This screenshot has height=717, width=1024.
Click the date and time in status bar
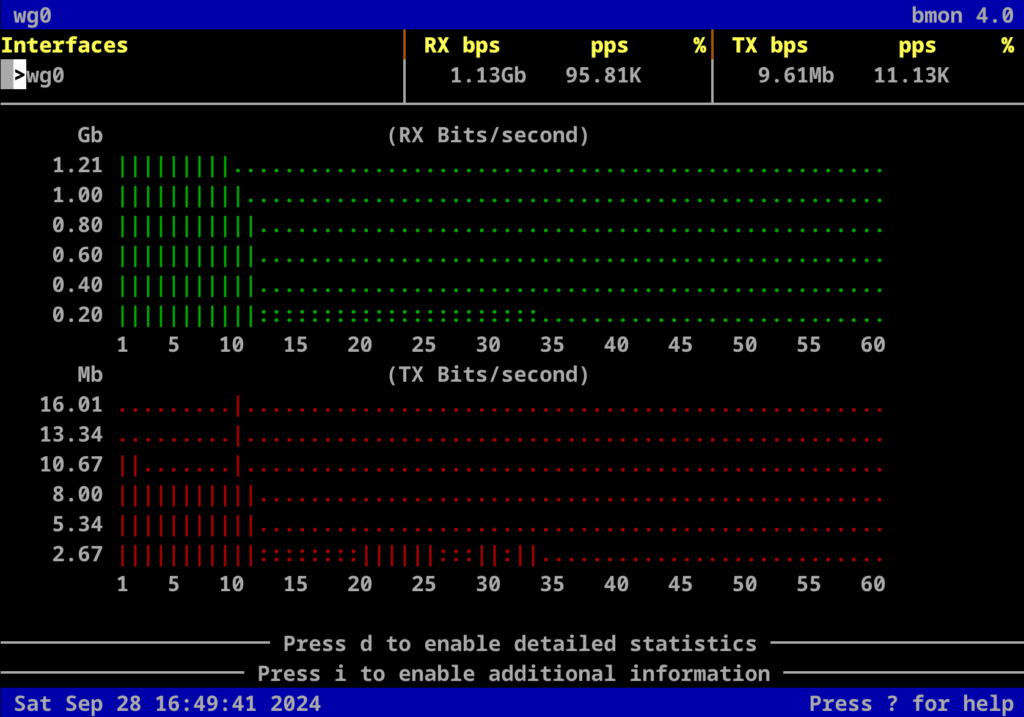pos(168,703)
